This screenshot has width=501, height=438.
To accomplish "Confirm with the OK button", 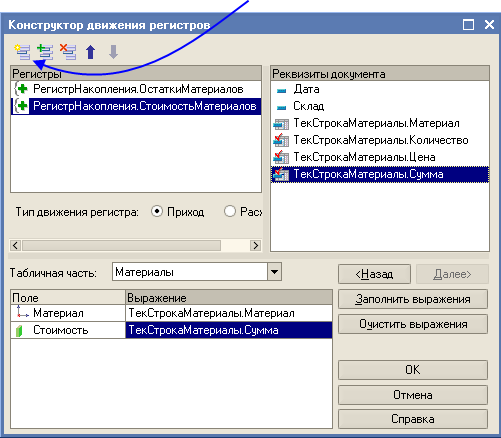I will click(413, 370).
